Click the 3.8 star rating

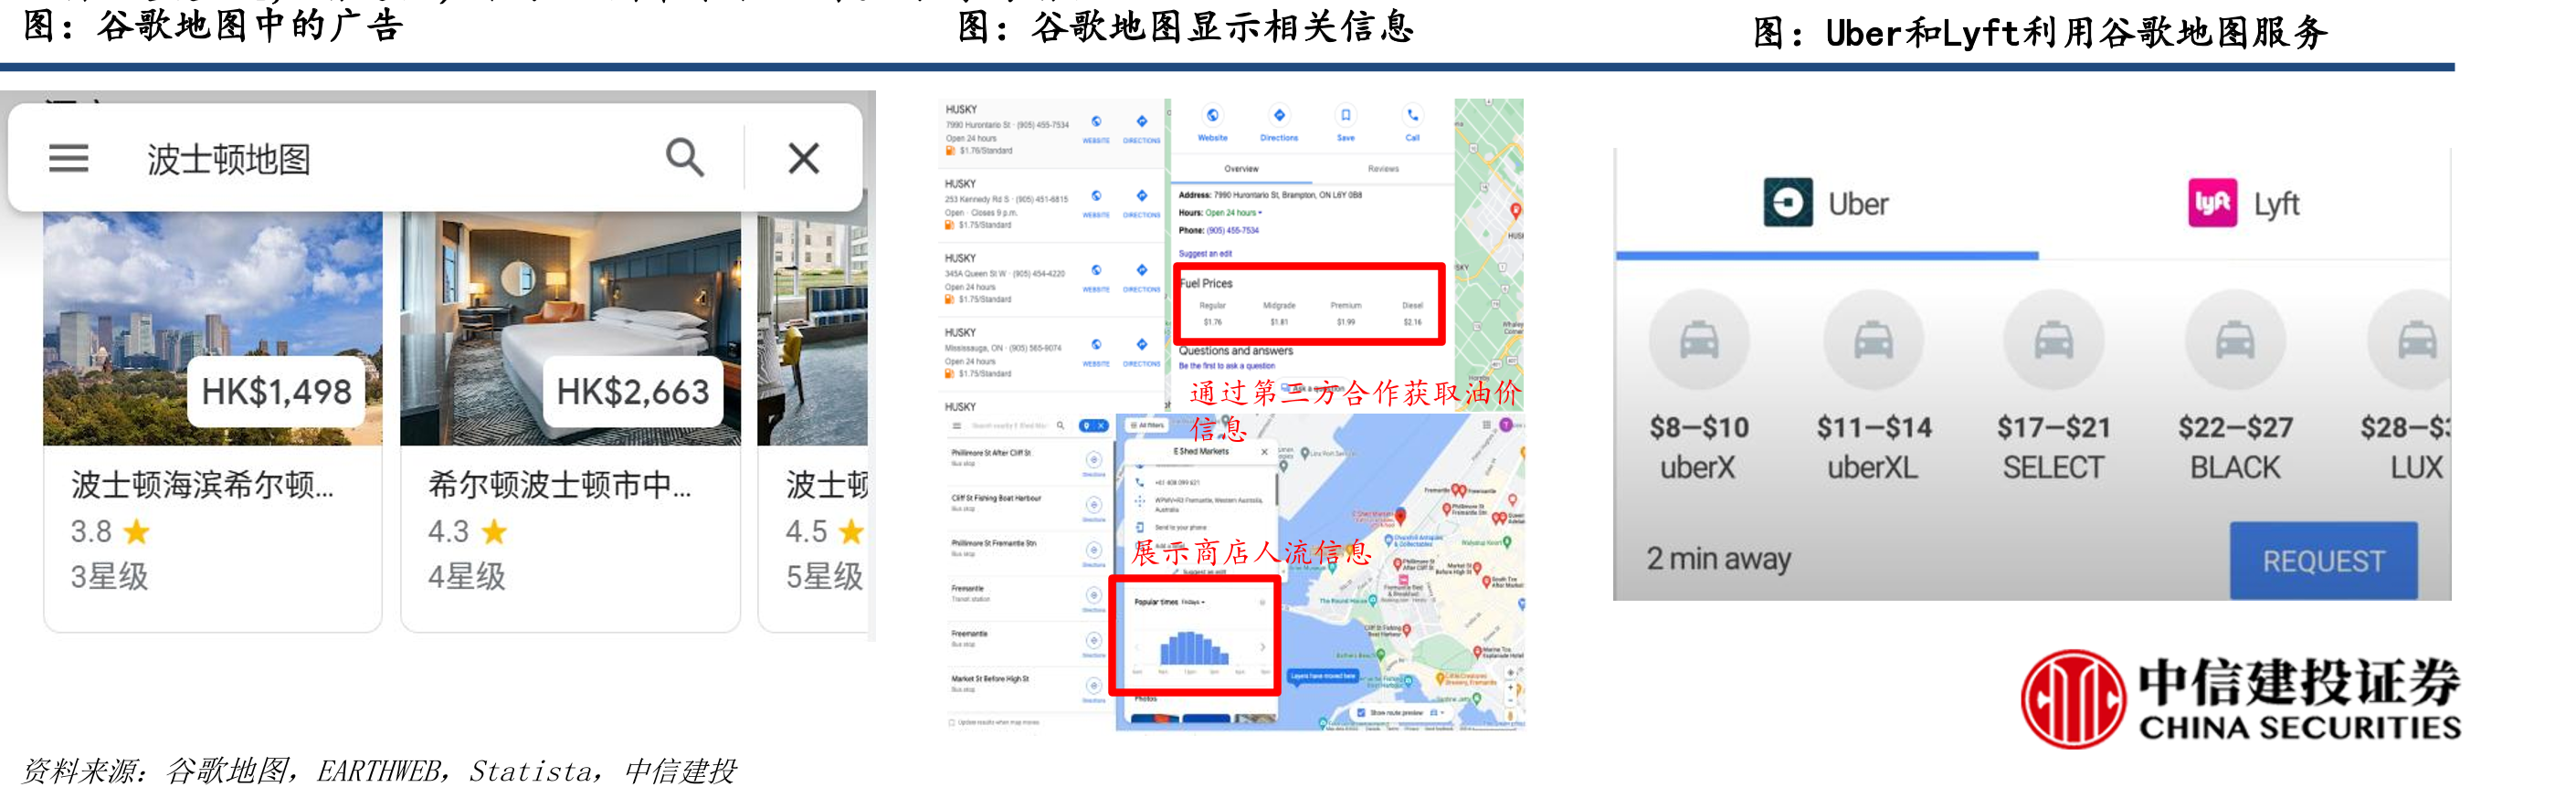pyautogui.click(x=110, y=531)
